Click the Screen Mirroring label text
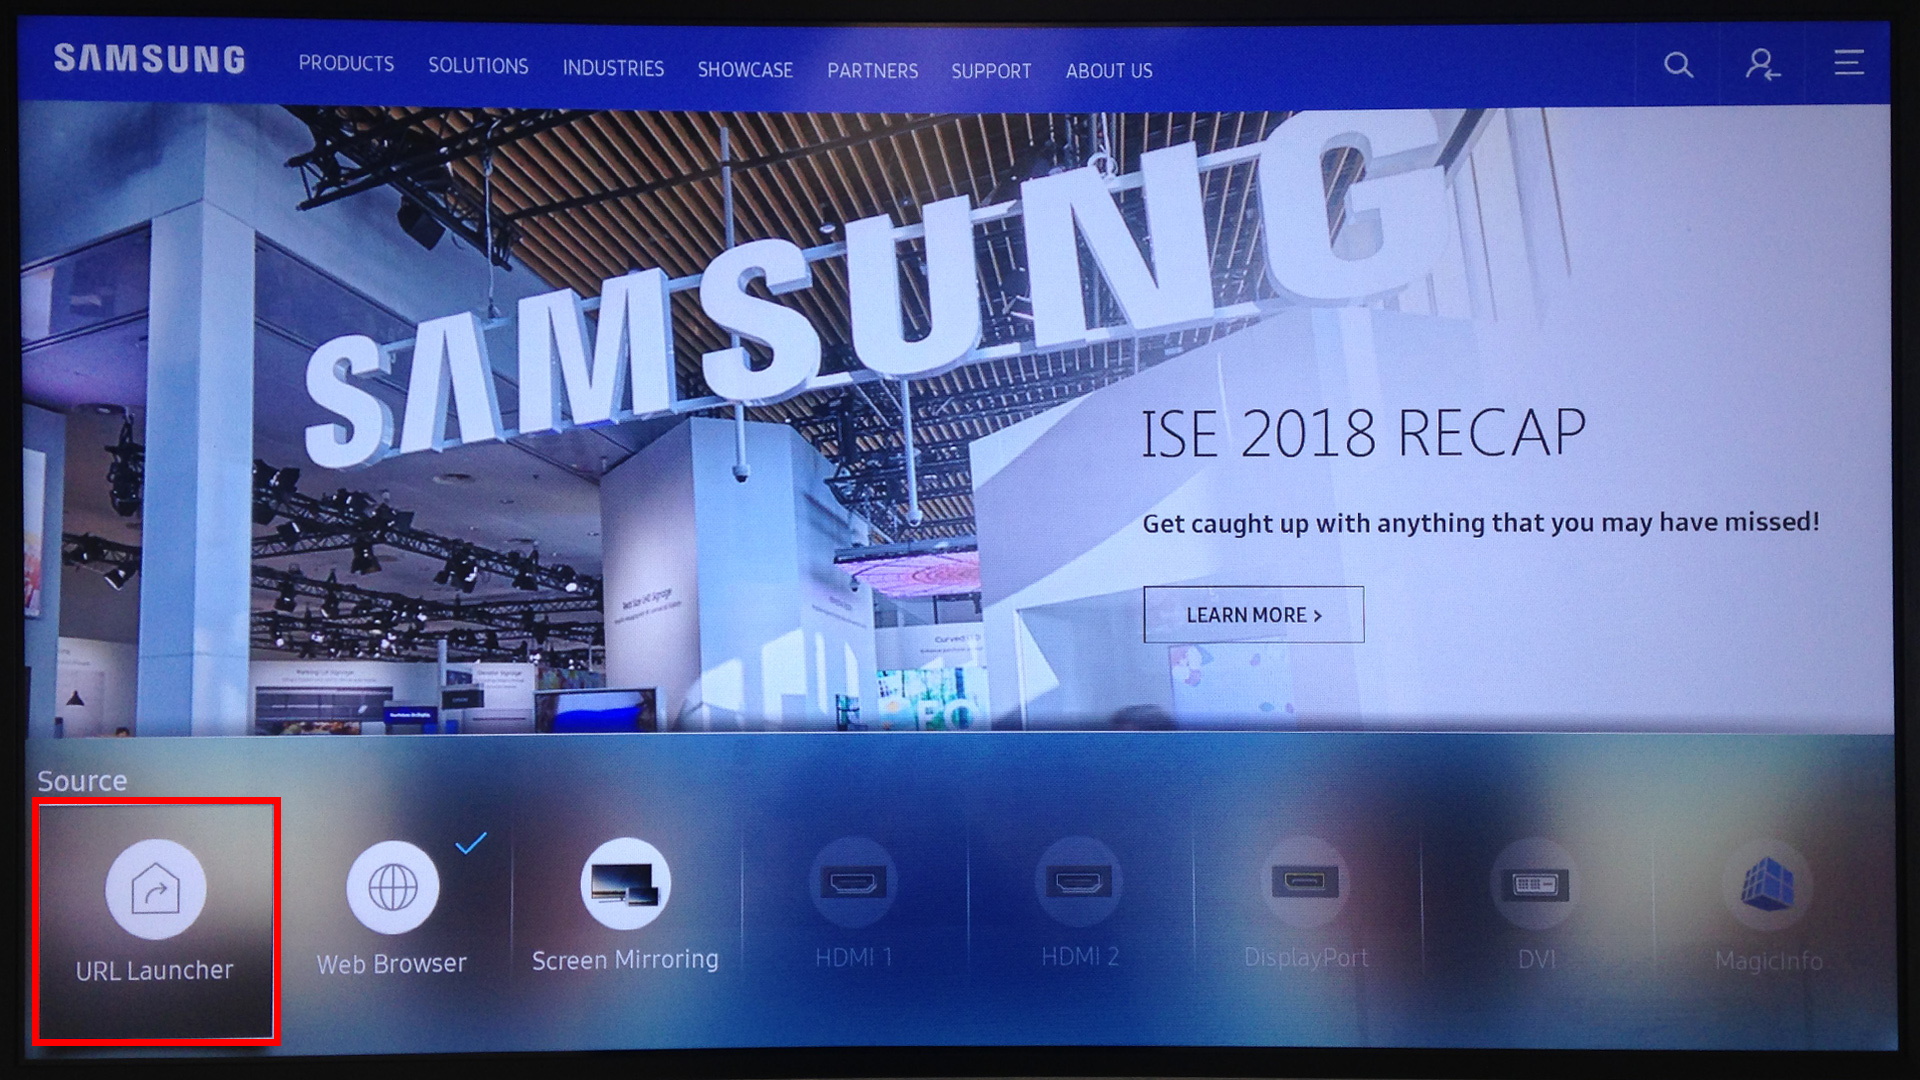This screenshot has width=1920, height=1080. tap(625, 960)
